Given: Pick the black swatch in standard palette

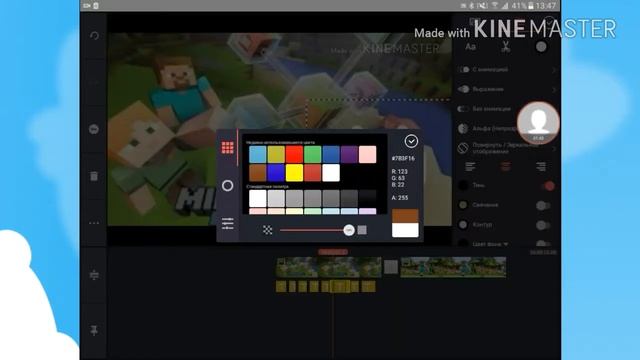Looking at the screenshot, I should 367,198.
